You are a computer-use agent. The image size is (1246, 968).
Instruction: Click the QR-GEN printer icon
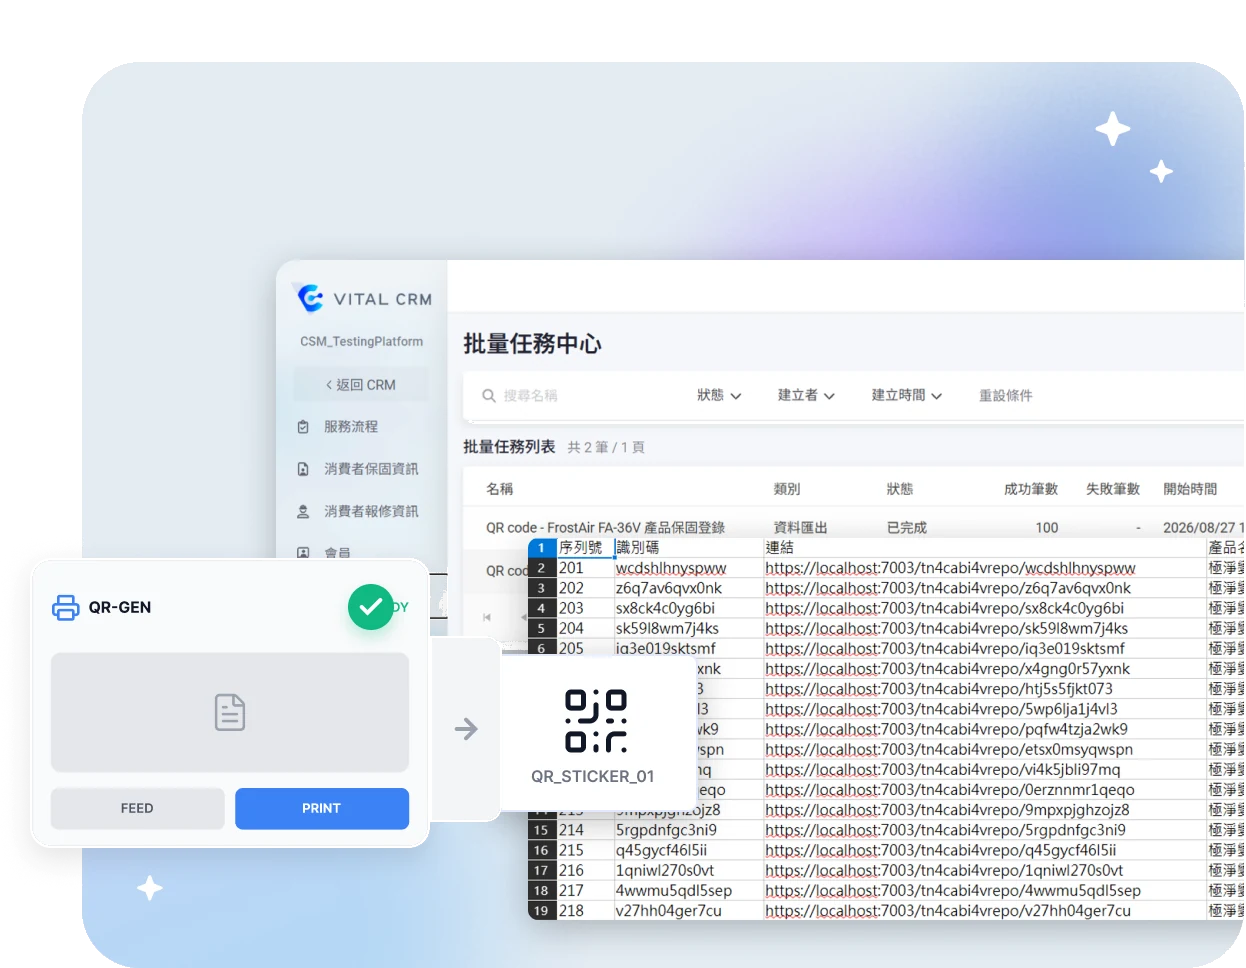(66, 607)
